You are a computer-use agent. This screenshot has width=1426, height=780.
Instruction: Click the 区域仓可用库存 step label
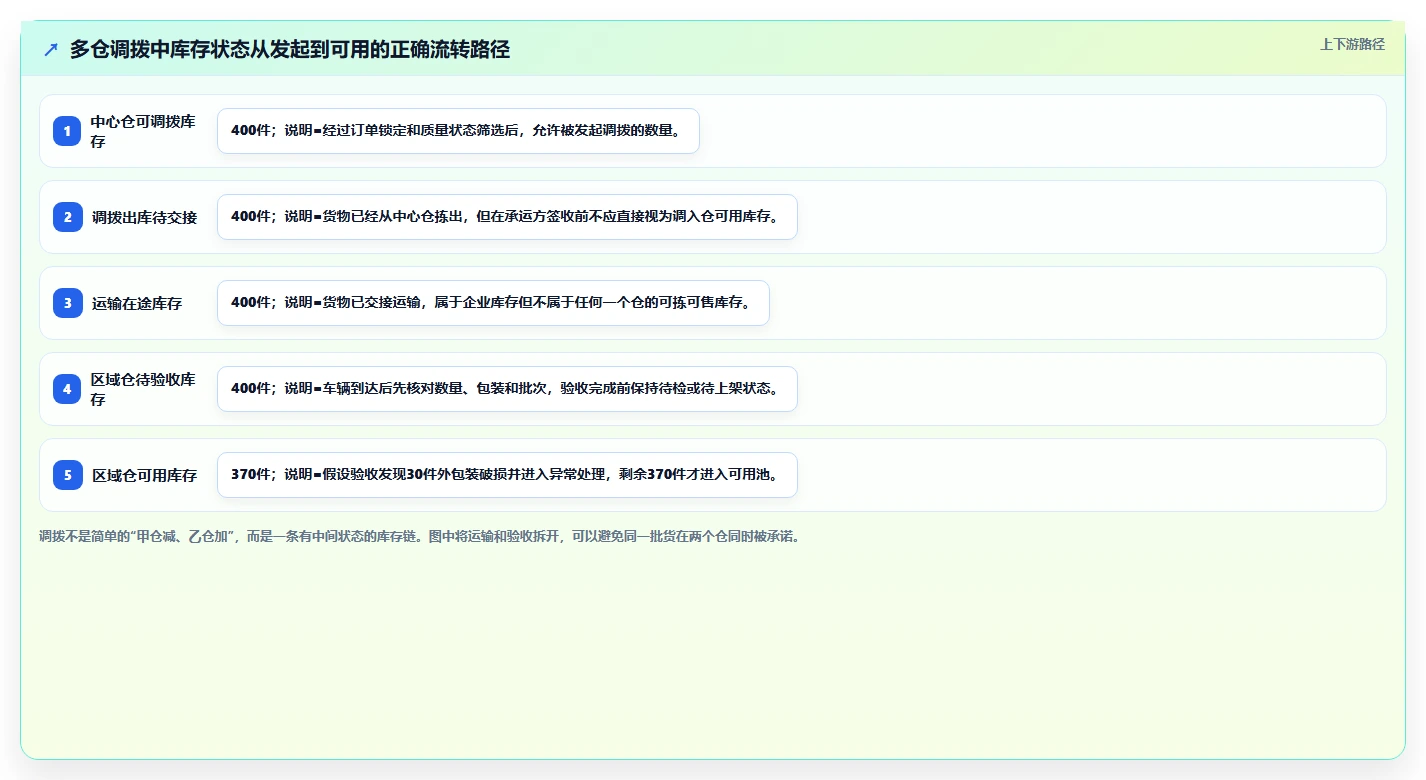pos(144,475)
